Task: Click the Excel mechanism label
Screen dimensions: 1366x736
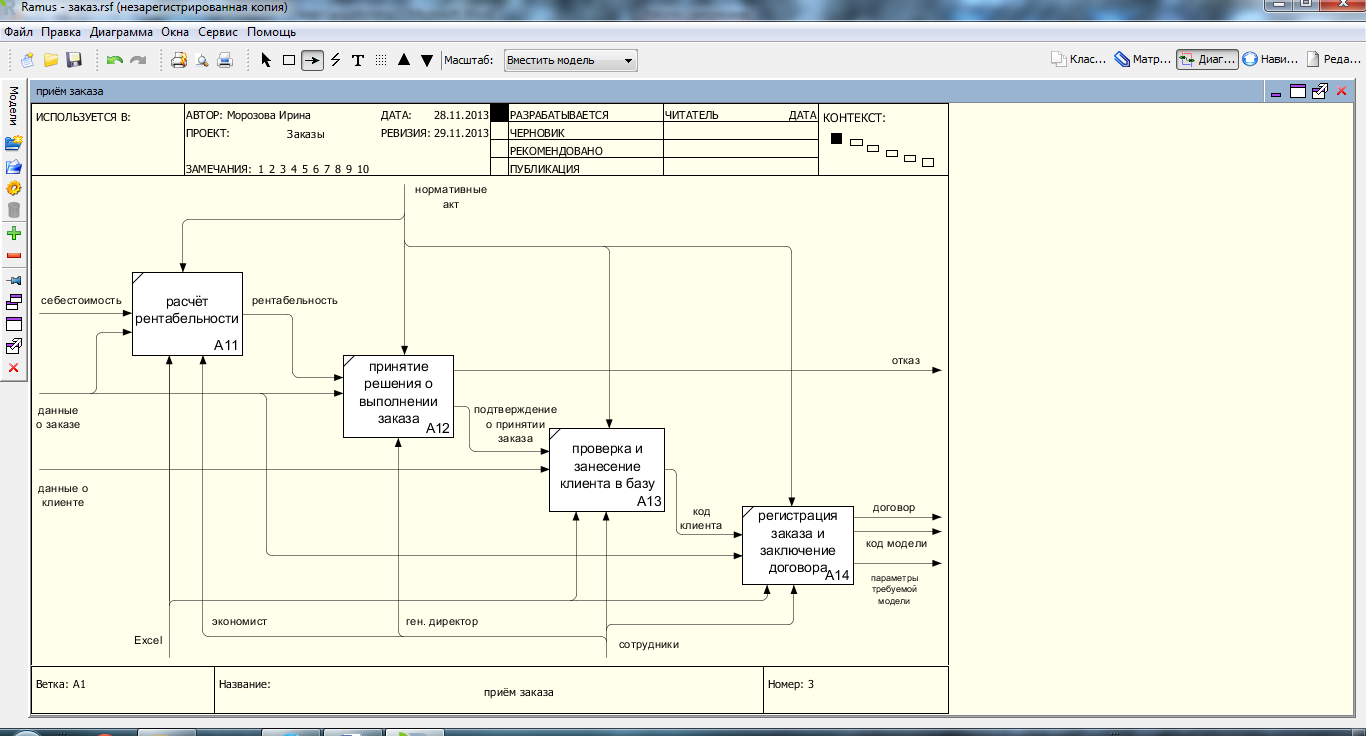Action: (148, 640)
